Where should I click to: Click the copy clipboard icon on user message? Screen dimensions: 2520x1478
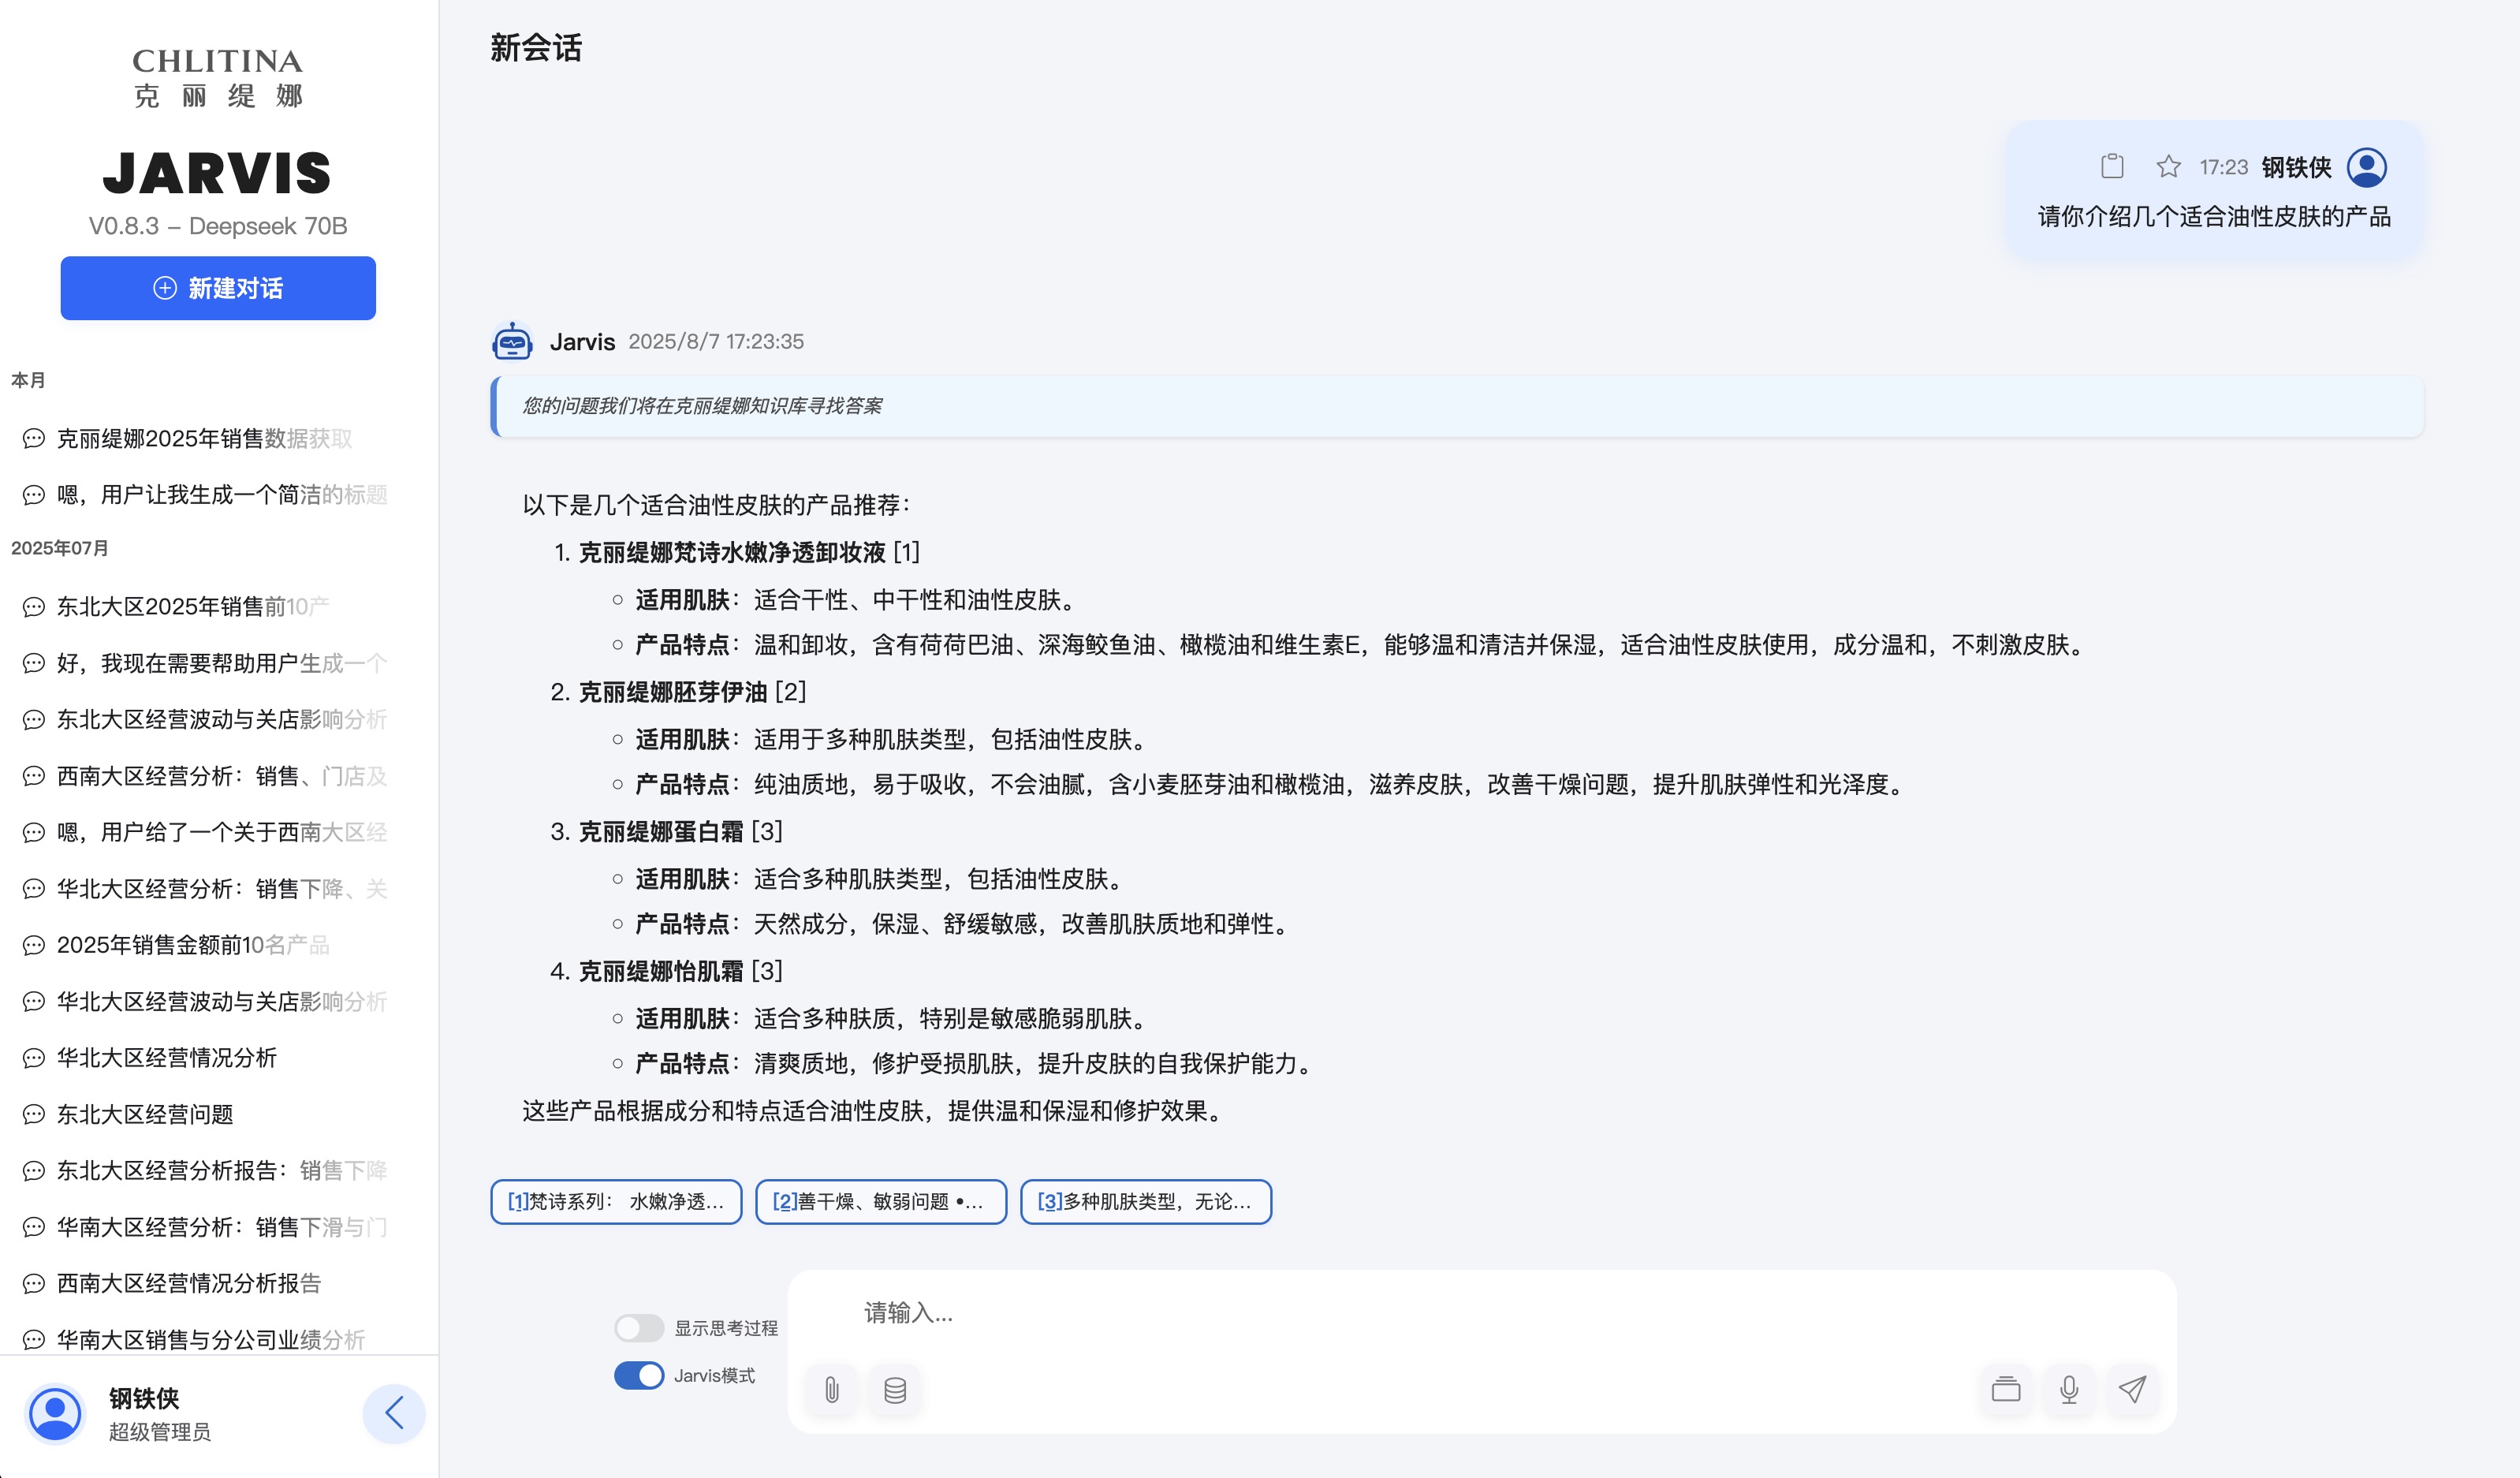click(x=2112, y=166)
